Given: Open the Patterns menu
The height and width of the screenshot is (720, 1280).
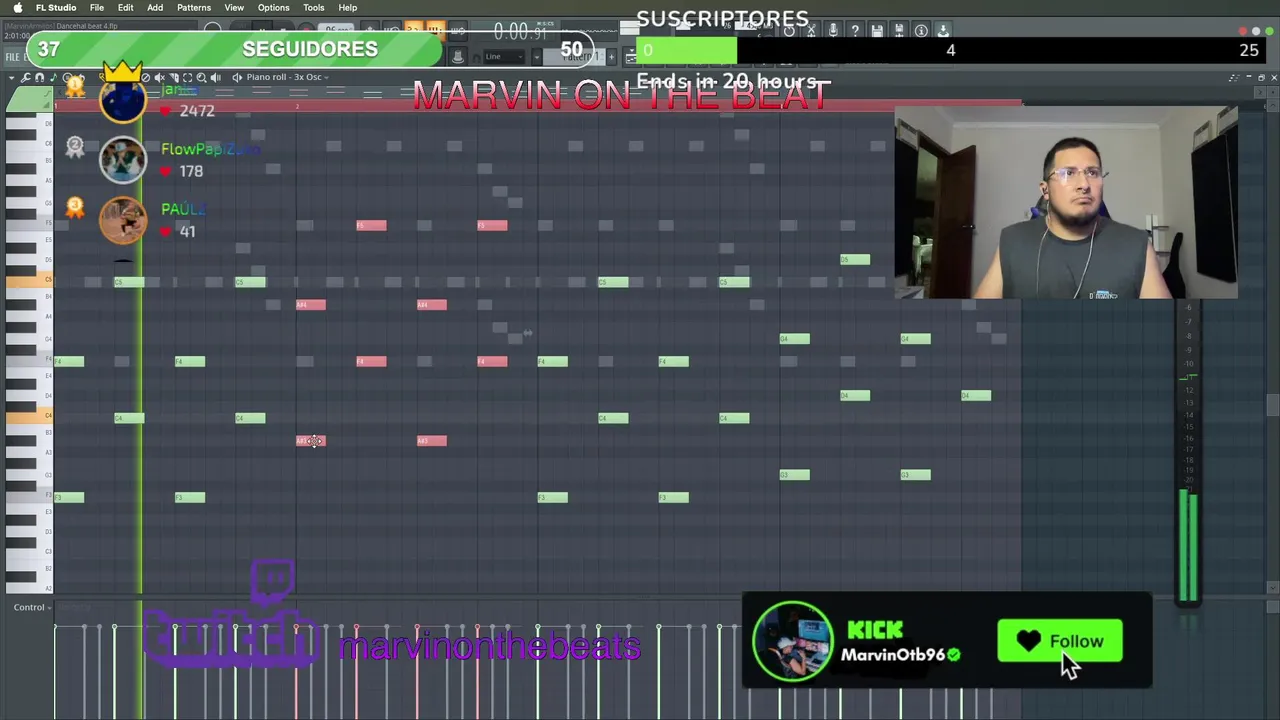Looking at the screenshot, I should pos(194,8).
